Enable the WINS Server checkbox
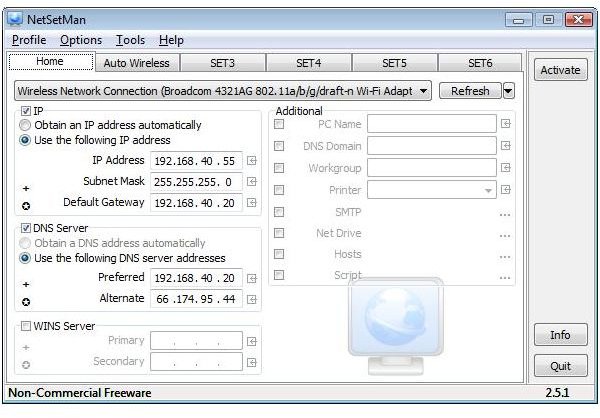 pyautogui.click(x=26, y=326)
